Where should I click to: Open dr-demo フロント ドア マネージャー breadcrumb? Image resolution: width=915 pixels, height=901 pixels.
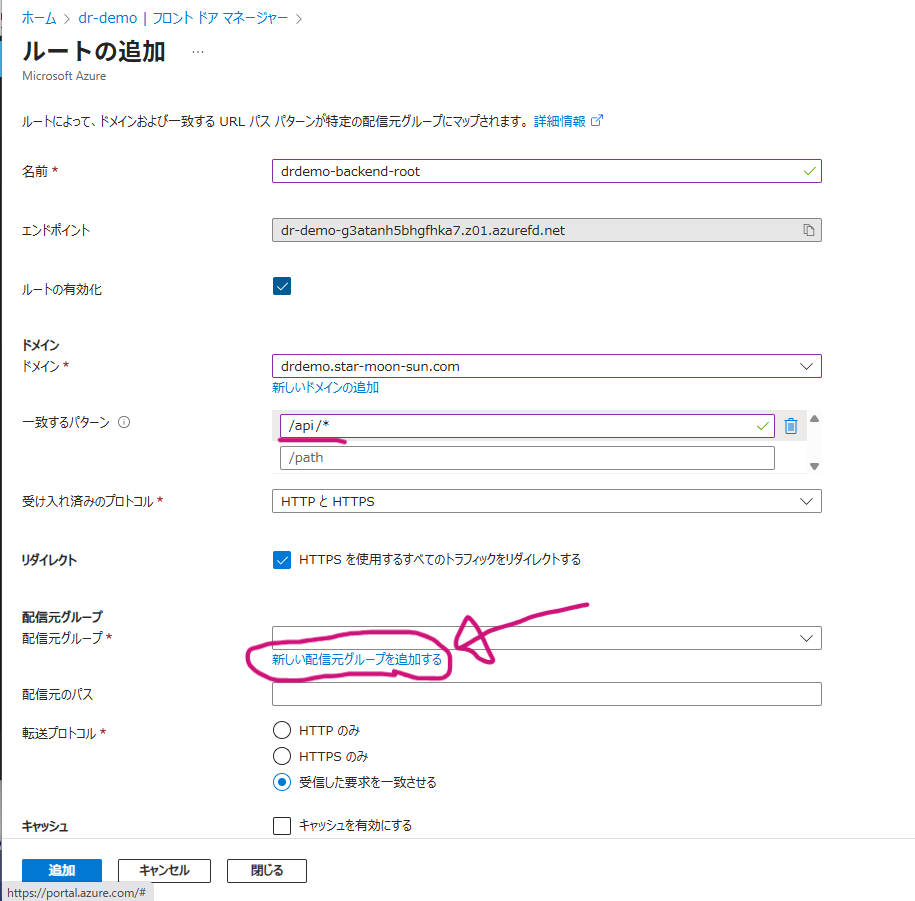183,18
